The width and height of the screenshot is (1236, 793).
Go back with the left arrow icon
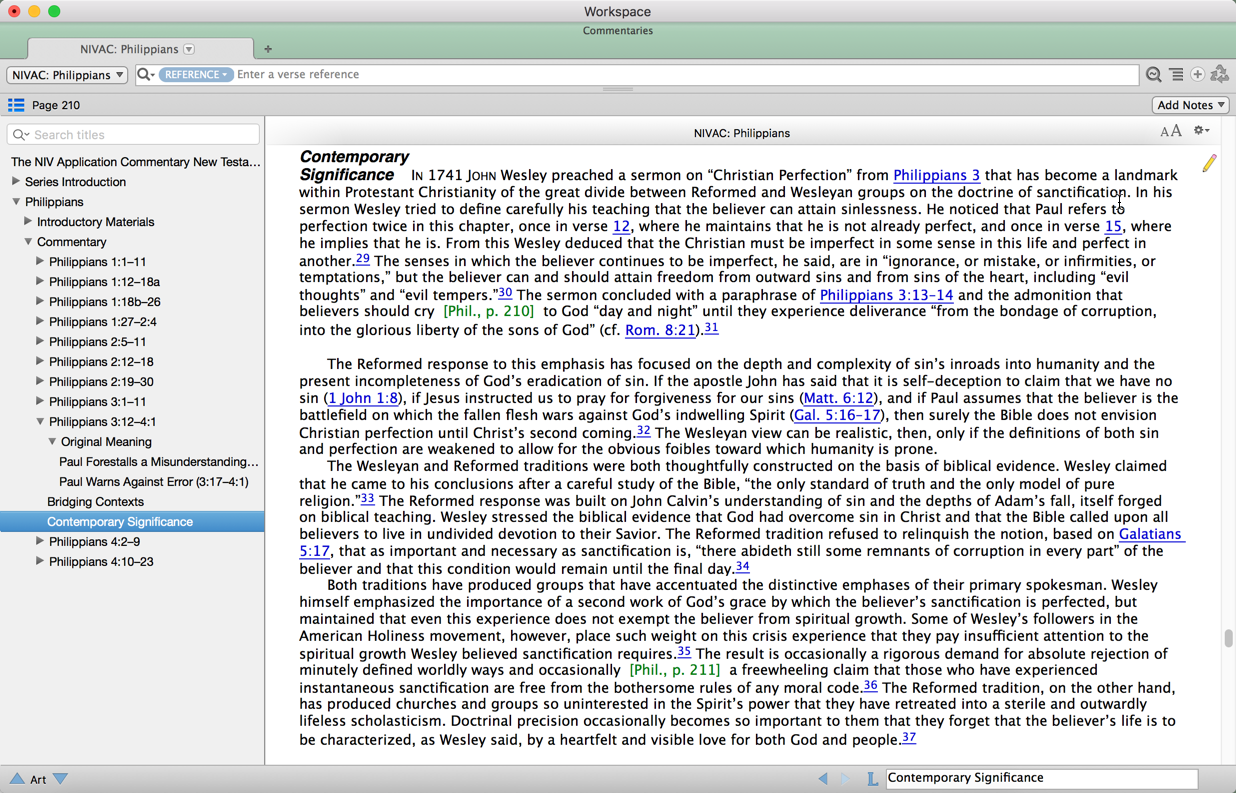(x=823, y=778)
